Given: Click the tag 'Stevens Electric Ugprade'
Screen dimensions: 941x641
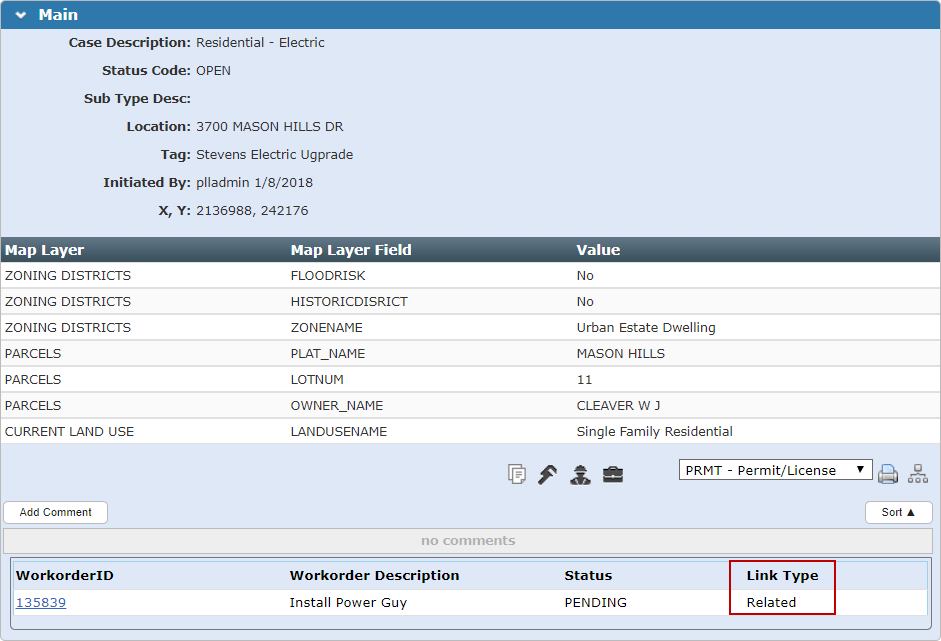Looking at the screenshot, I should pos(275,155).
